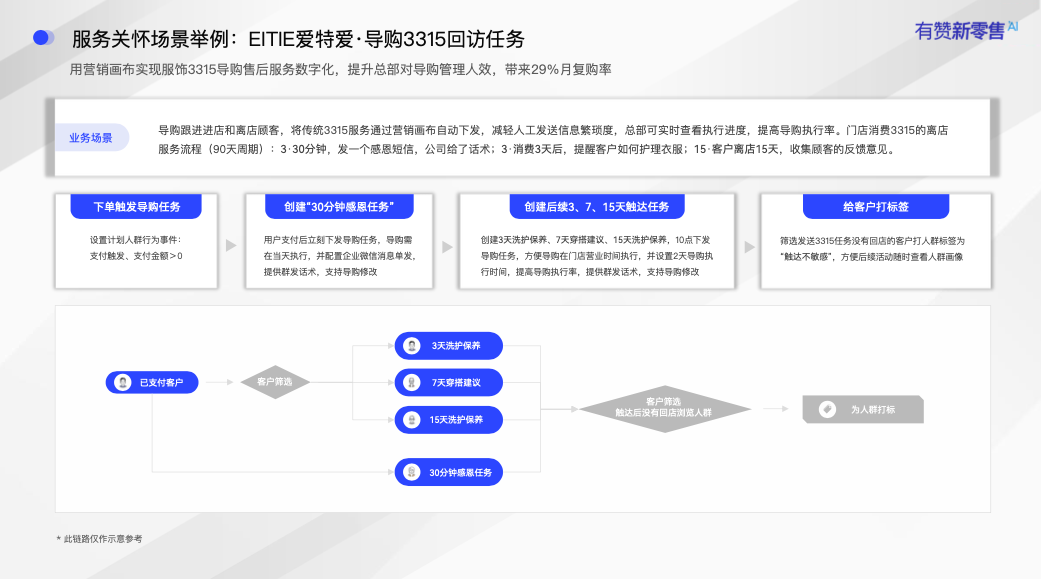Click the 为人群打标 gray node
Screen dimensions: 1041x579
863,409
